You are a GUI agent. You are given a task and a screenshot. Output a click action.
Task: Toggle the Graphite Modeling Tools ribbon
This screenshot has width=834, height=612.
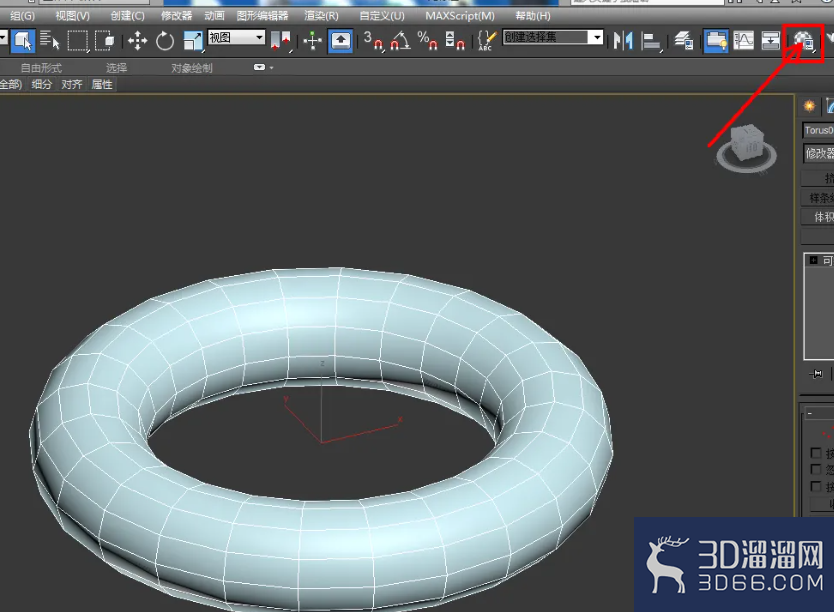[716, 41]
